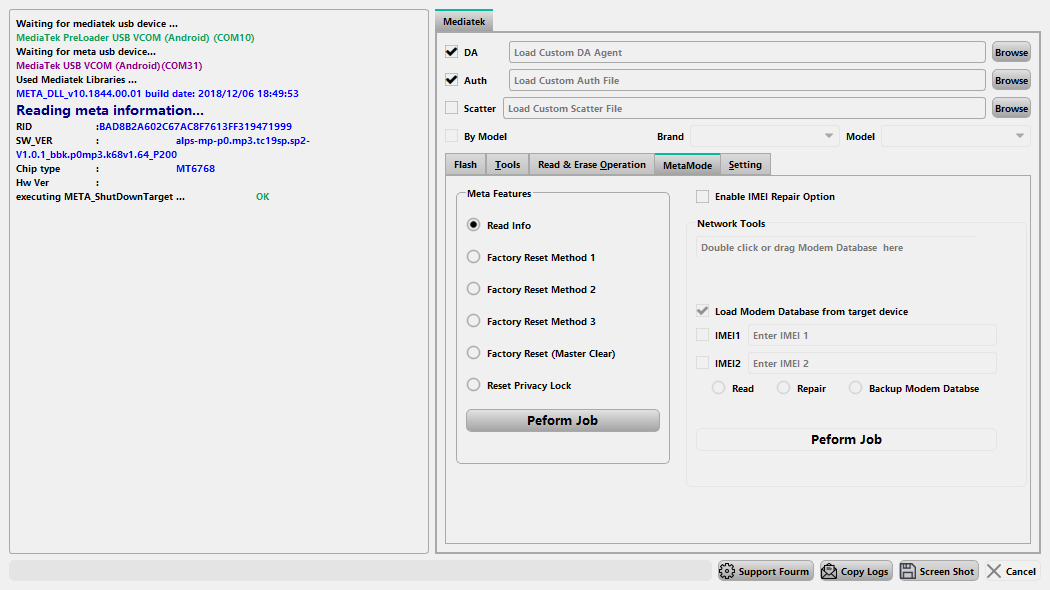The width and height of the screenshot is (1050, 590).
Task: Check the IMEI2 checkbox
Action: coord(702,364)
